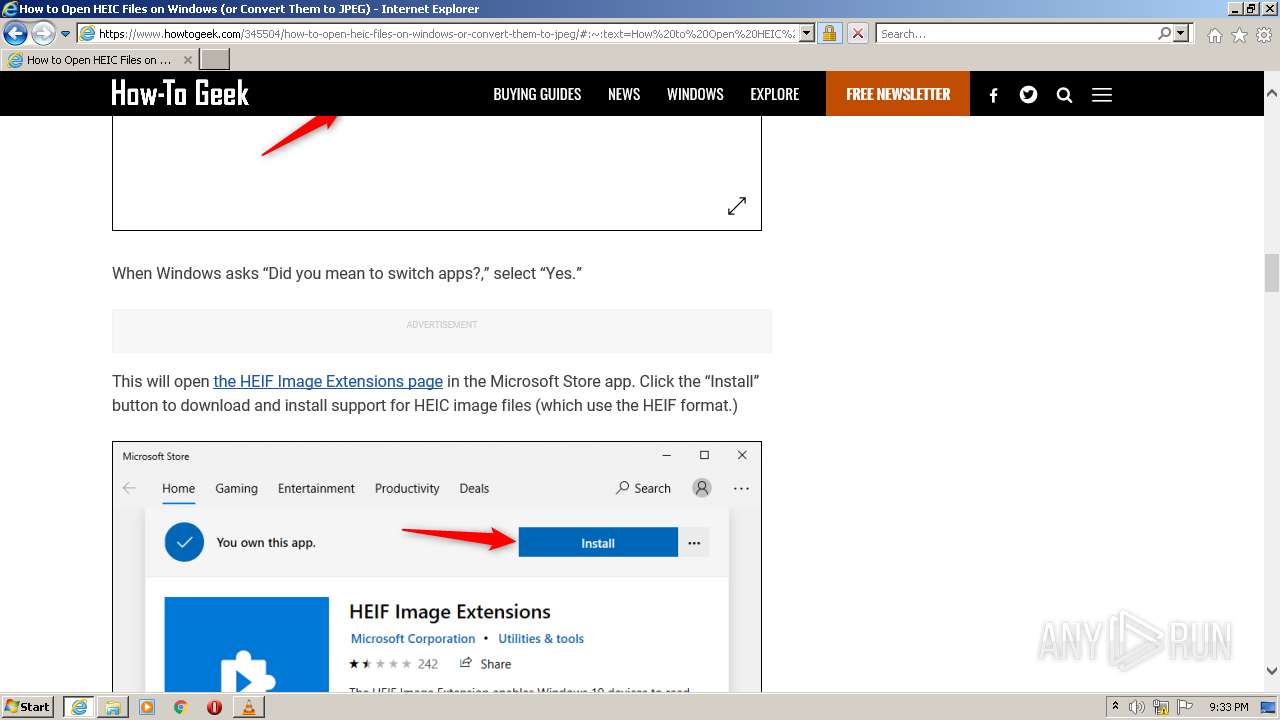Open the Windows menu item
Image resolution: width=1280 pixels, height=720 pixels.
coord(695,94)
